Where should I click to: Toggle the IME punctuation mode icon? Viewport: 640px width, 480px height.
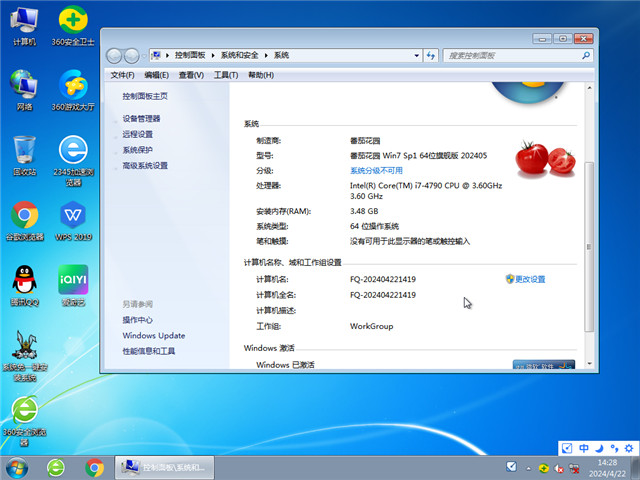pos(614,448)
